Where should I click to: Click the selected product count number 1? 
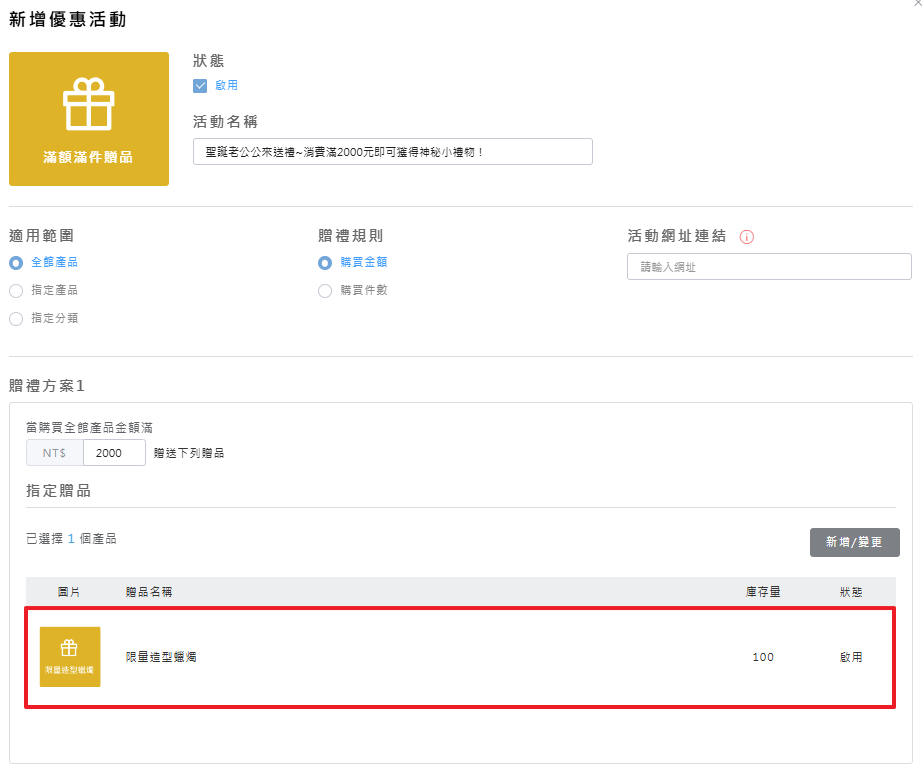pos(71,539)
